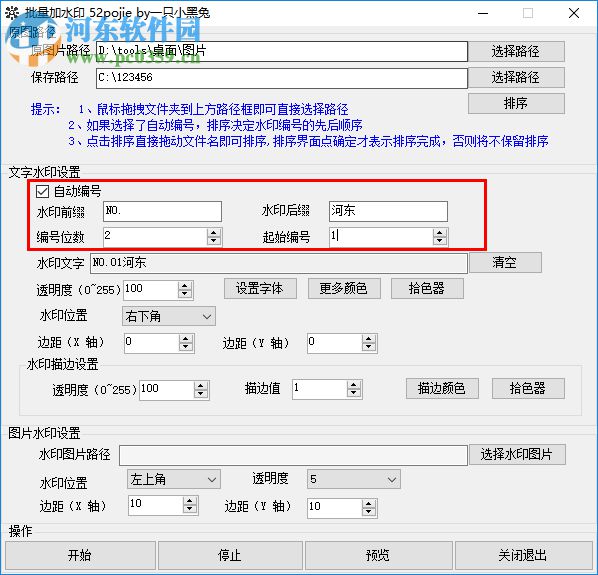Viewport: 598px width, 575px height.
Task: Click the 水印图片路径 field
Action: pos(293,455)
